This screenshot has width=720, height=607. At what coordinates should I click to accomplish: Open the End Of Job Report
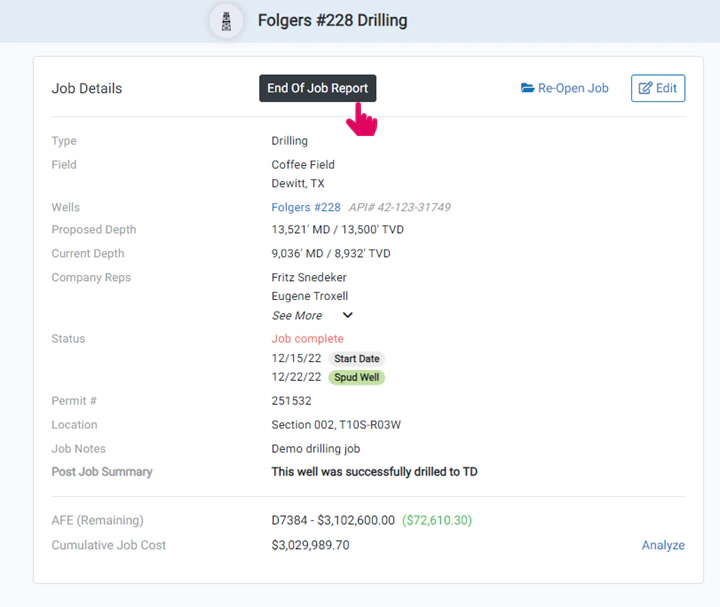tap(317, 88)
